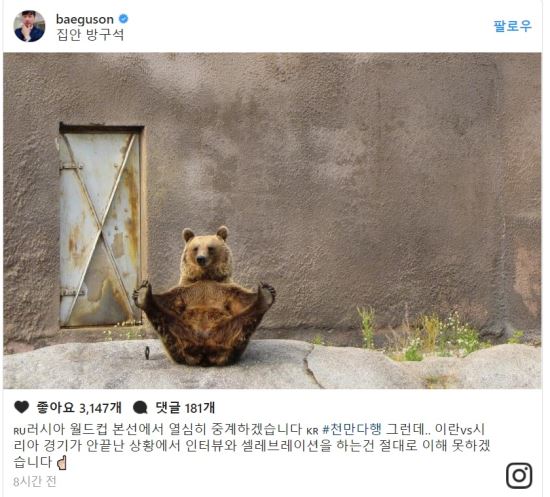Tap the heart like icon
Screen dimensions: 550x497
pos(22,407)
